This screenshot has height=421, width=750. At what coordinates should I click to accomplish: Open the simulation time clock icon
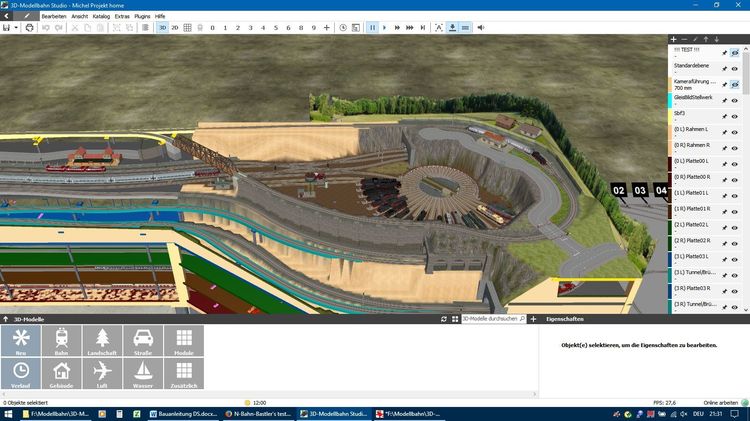pos(343,28)
